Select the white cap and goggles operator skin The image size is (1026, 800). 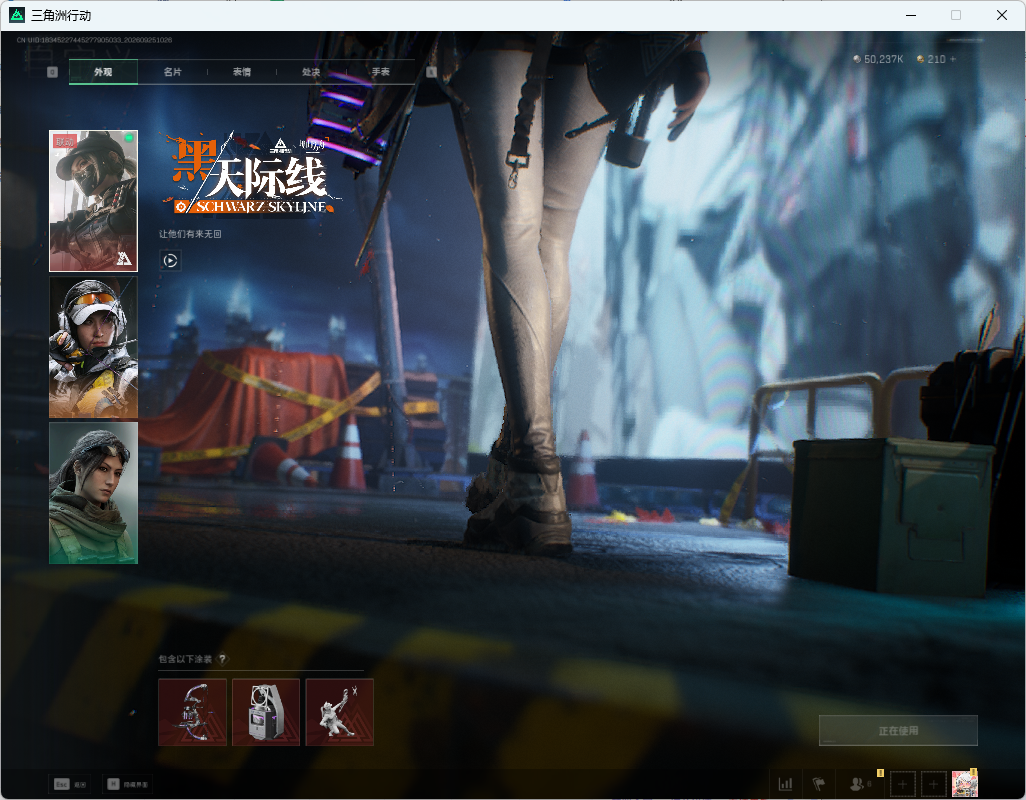[94, 347]
